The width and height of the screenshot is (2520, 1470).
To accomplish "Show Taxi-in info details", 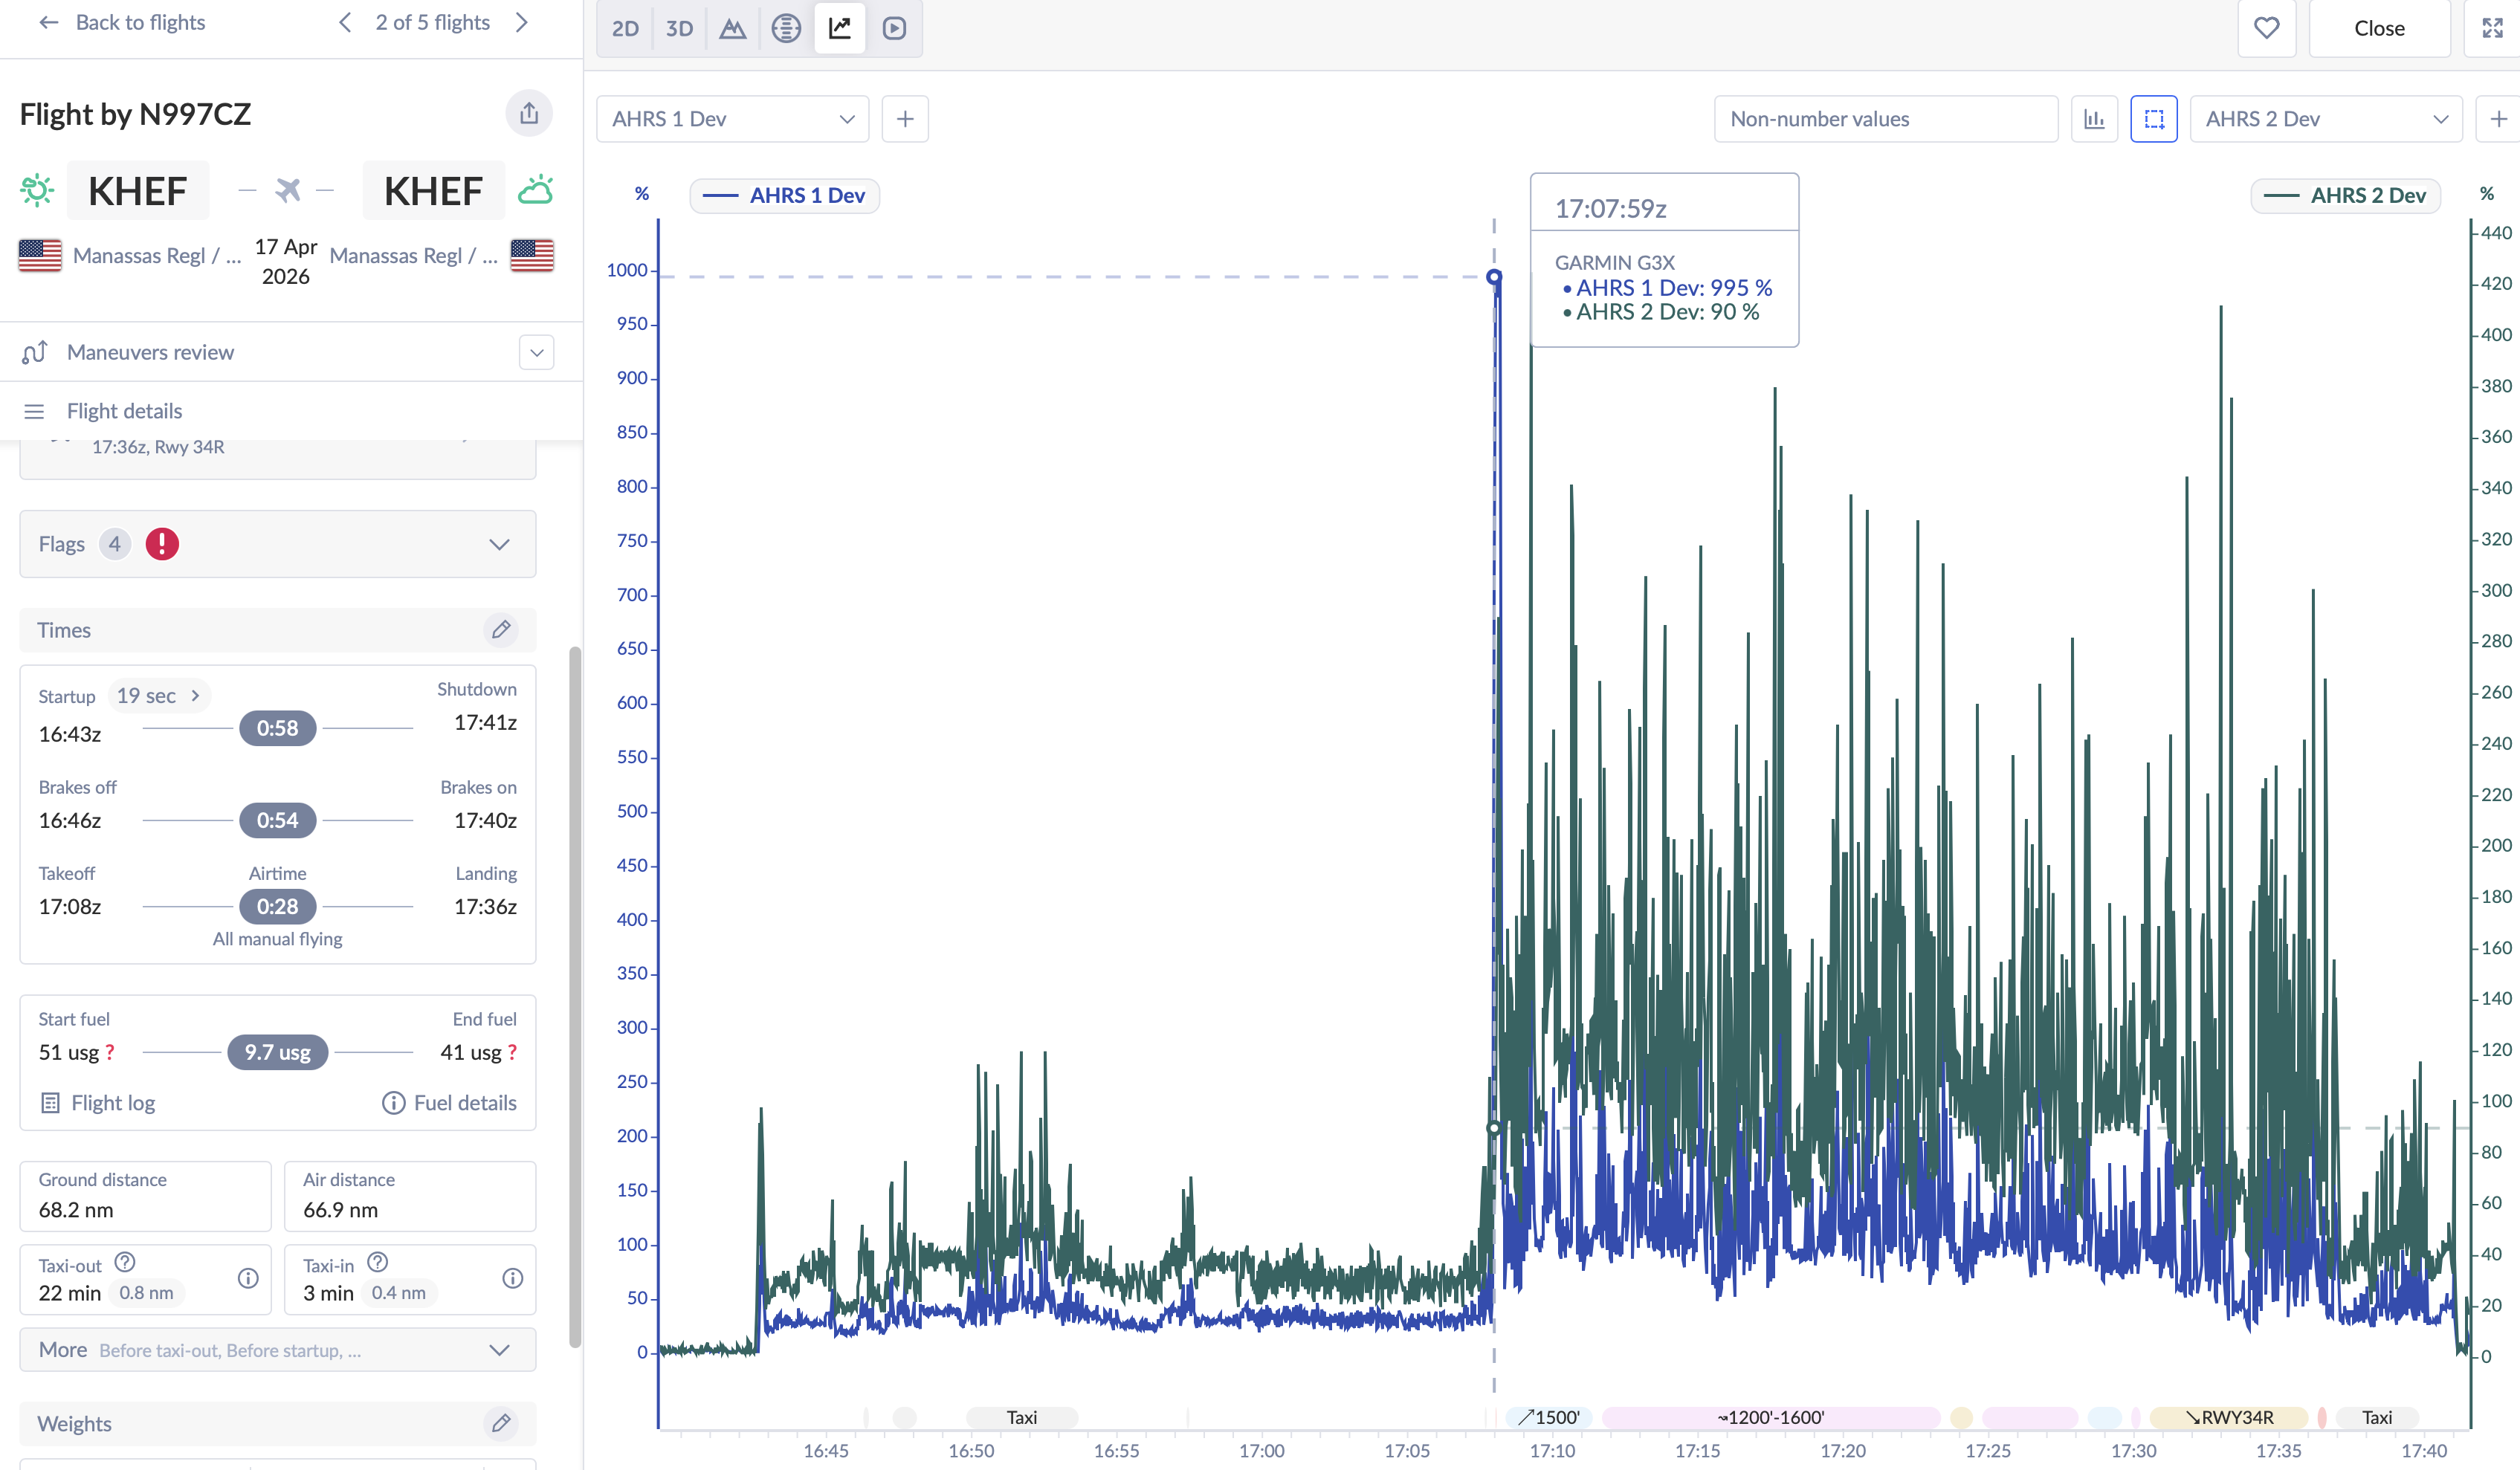I will point(513,1278).
